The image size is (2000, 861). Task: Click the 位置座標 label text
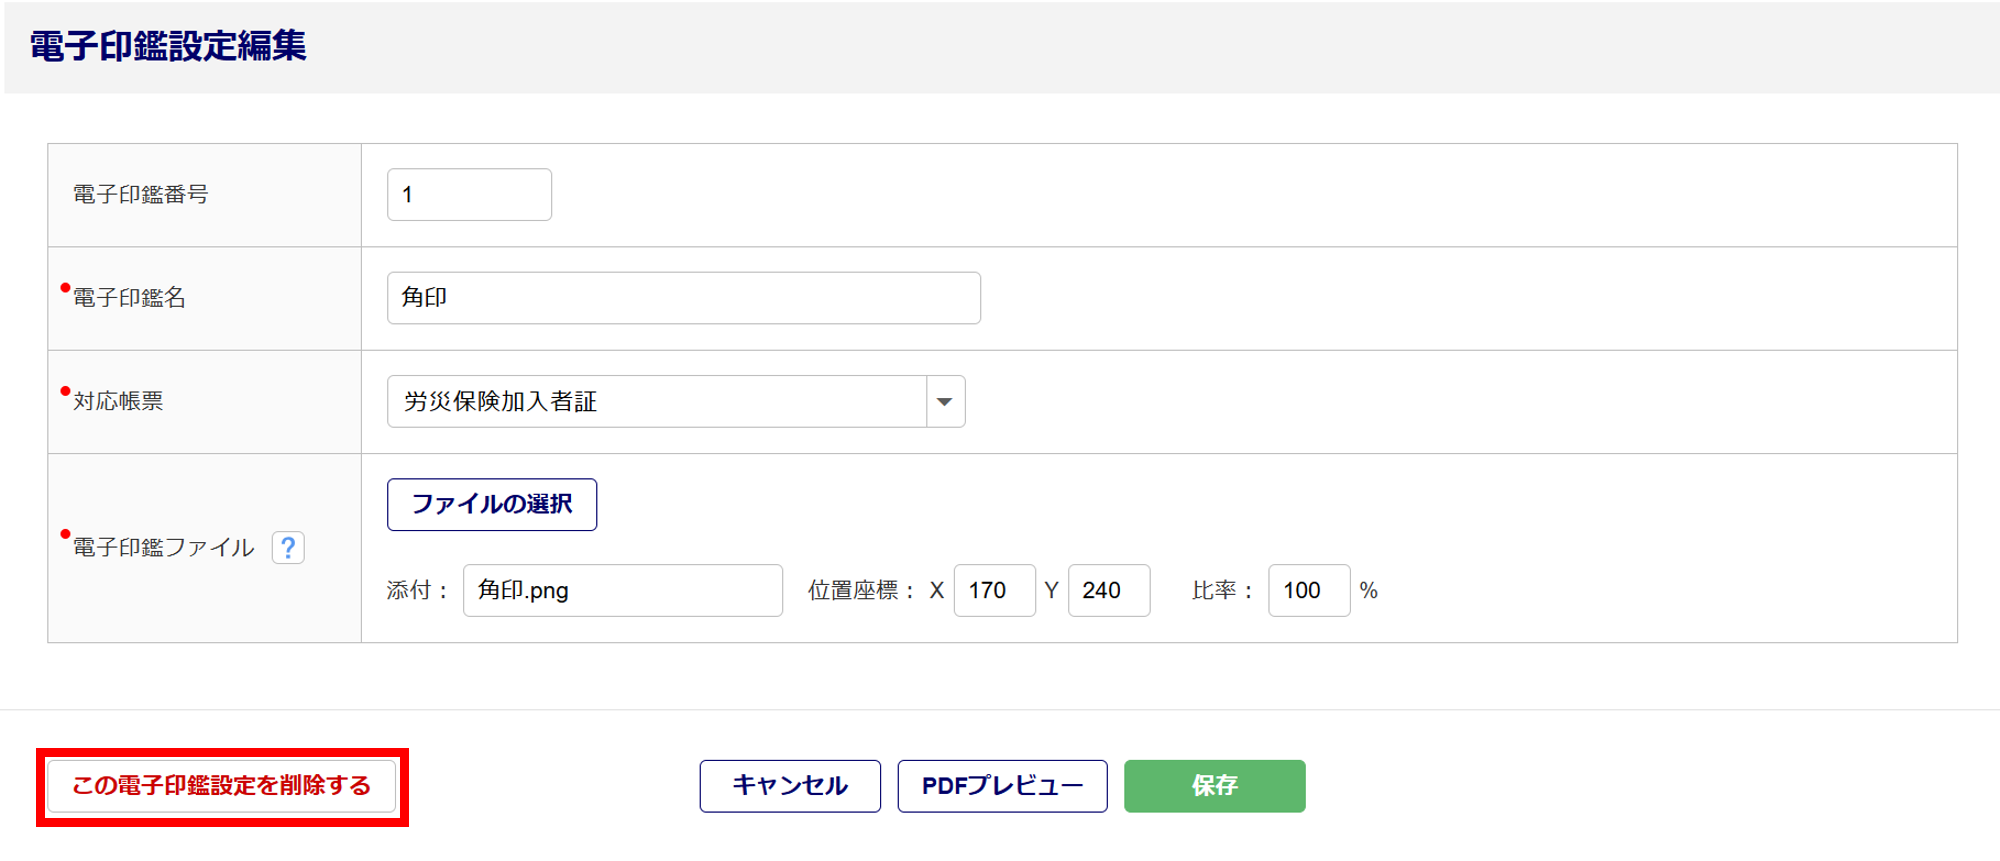coord(853,591)
